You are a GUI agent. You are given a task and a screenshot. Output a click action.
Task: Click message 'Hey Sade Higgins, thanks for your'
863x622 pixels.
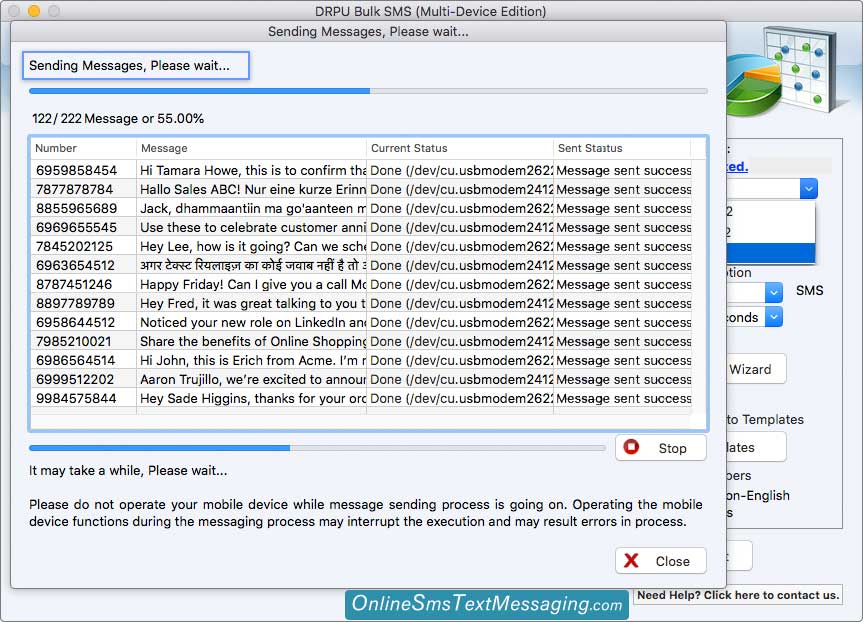click(x=253, y=398)
